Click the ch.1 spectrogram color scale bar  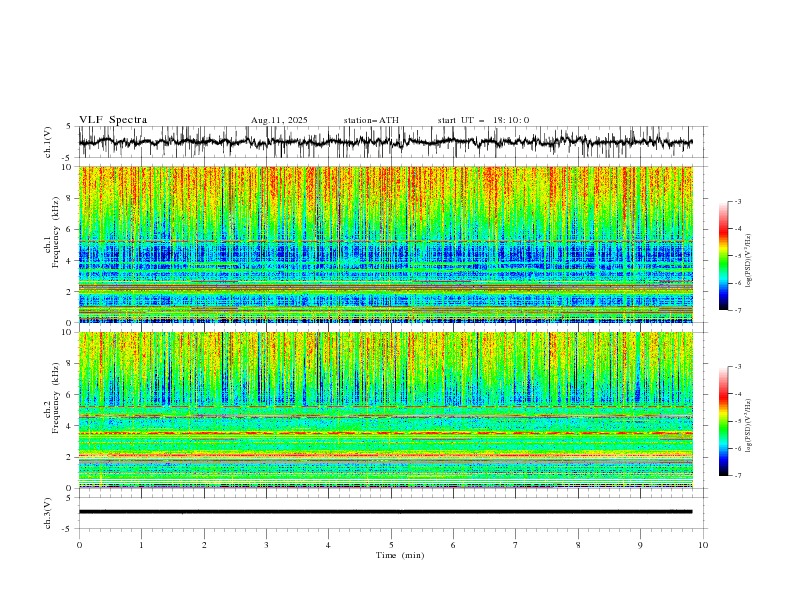723,255
